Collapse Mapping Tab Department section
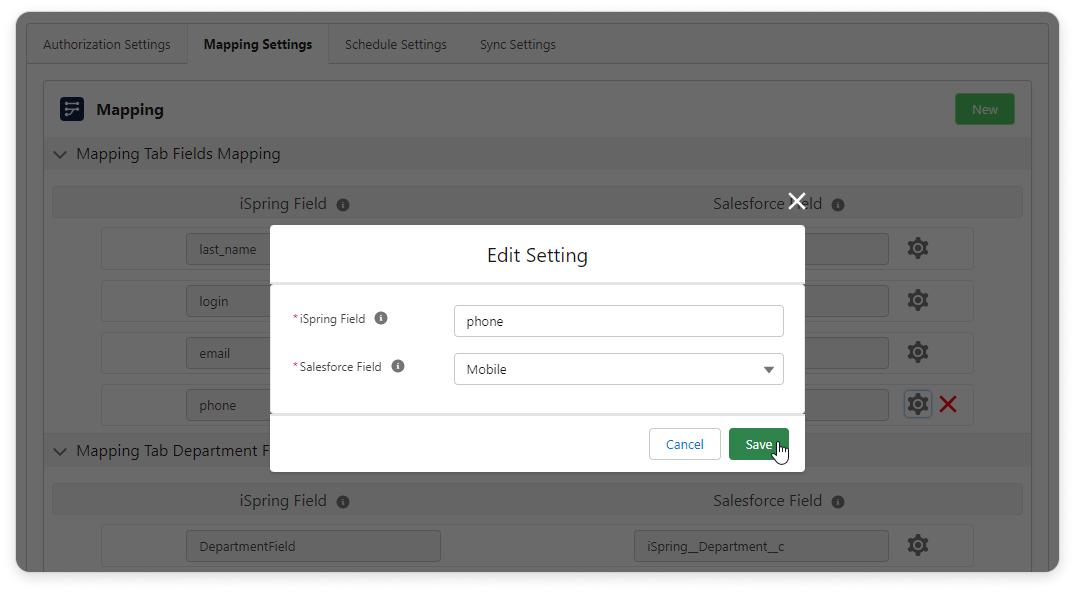The image size is (1075, 592). pyautogui.click(x=60, y=451)
